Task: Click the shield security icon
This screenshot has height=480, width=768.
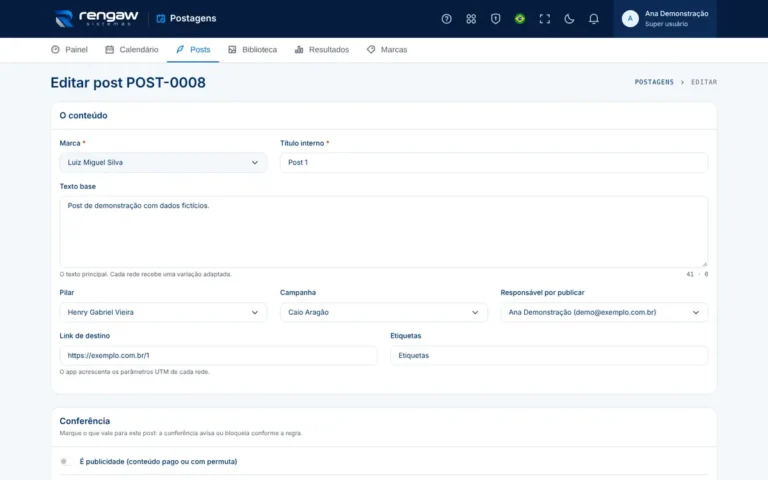Action: tap(495, 19)
